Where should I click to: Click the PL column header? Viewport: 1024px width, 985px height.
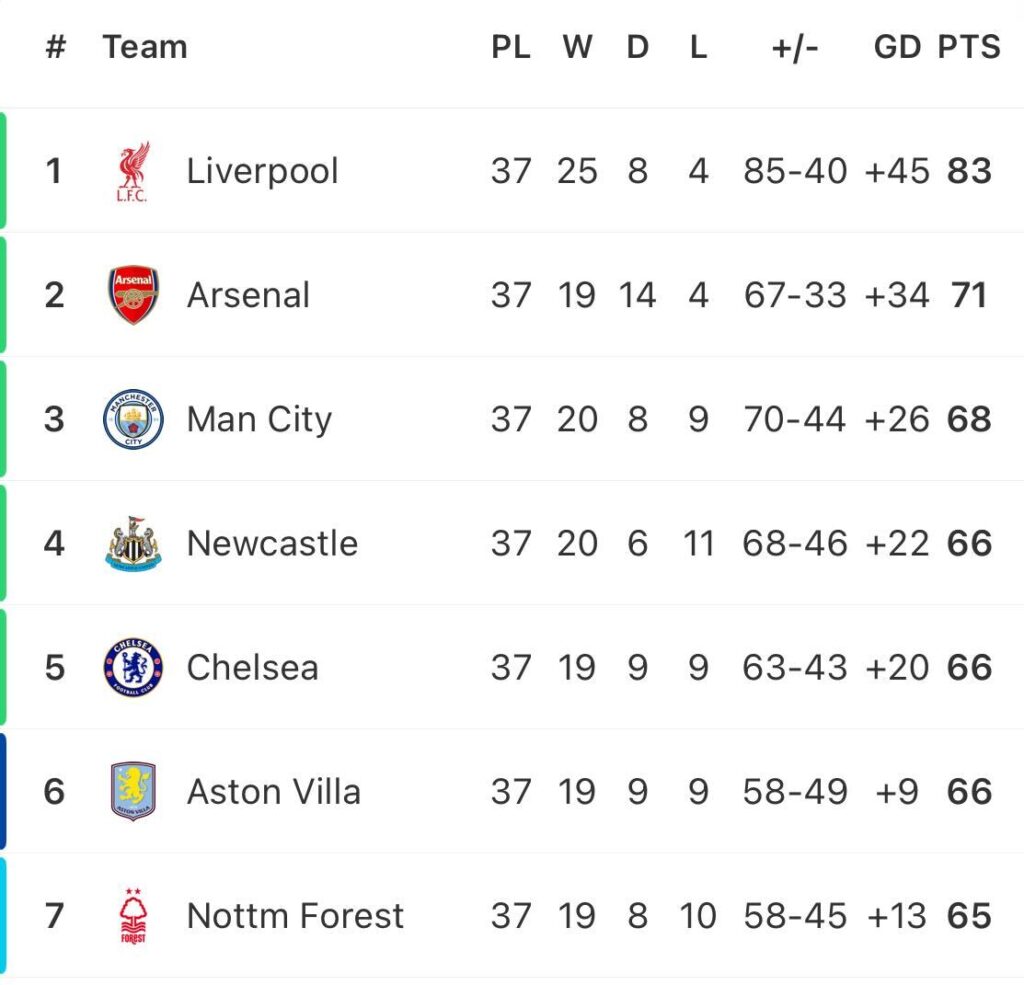coord(511,47)
